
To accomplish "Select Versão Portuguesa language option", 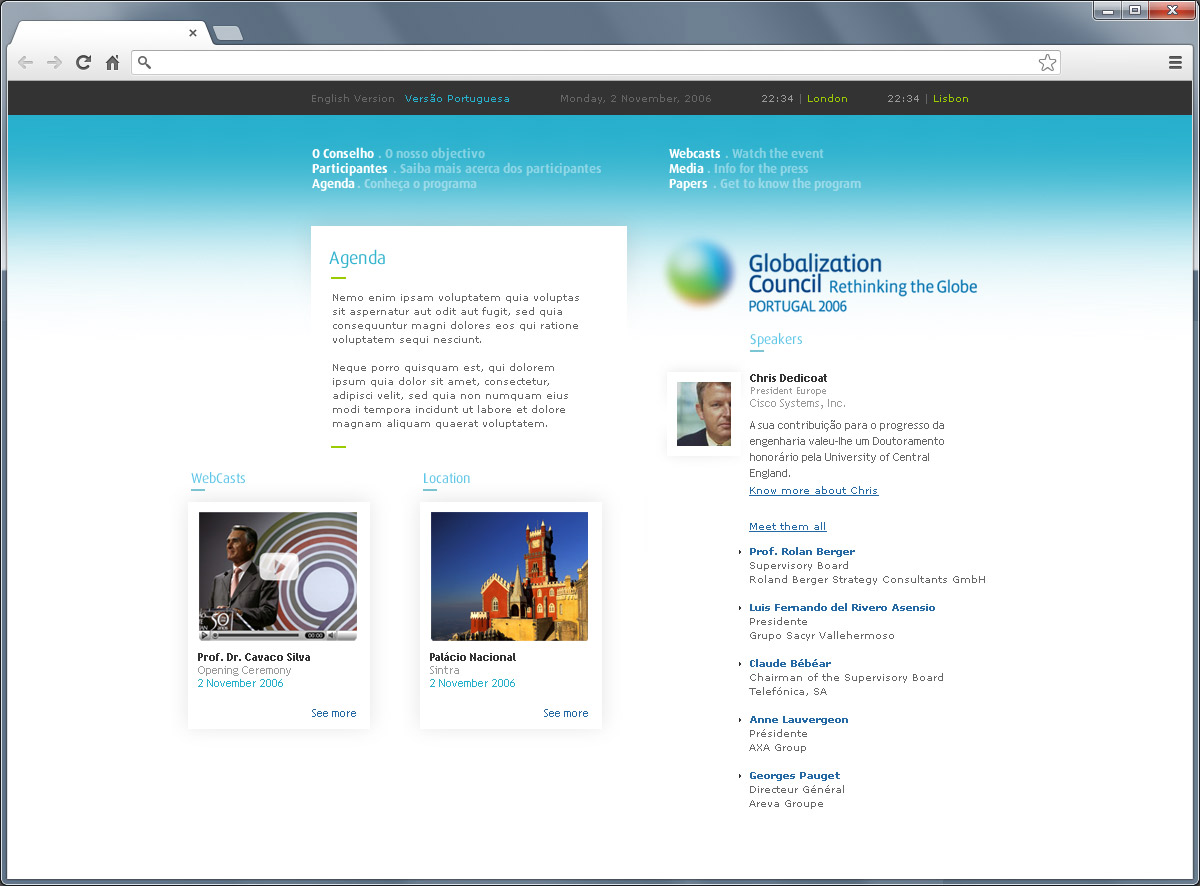I will (457, 98).
